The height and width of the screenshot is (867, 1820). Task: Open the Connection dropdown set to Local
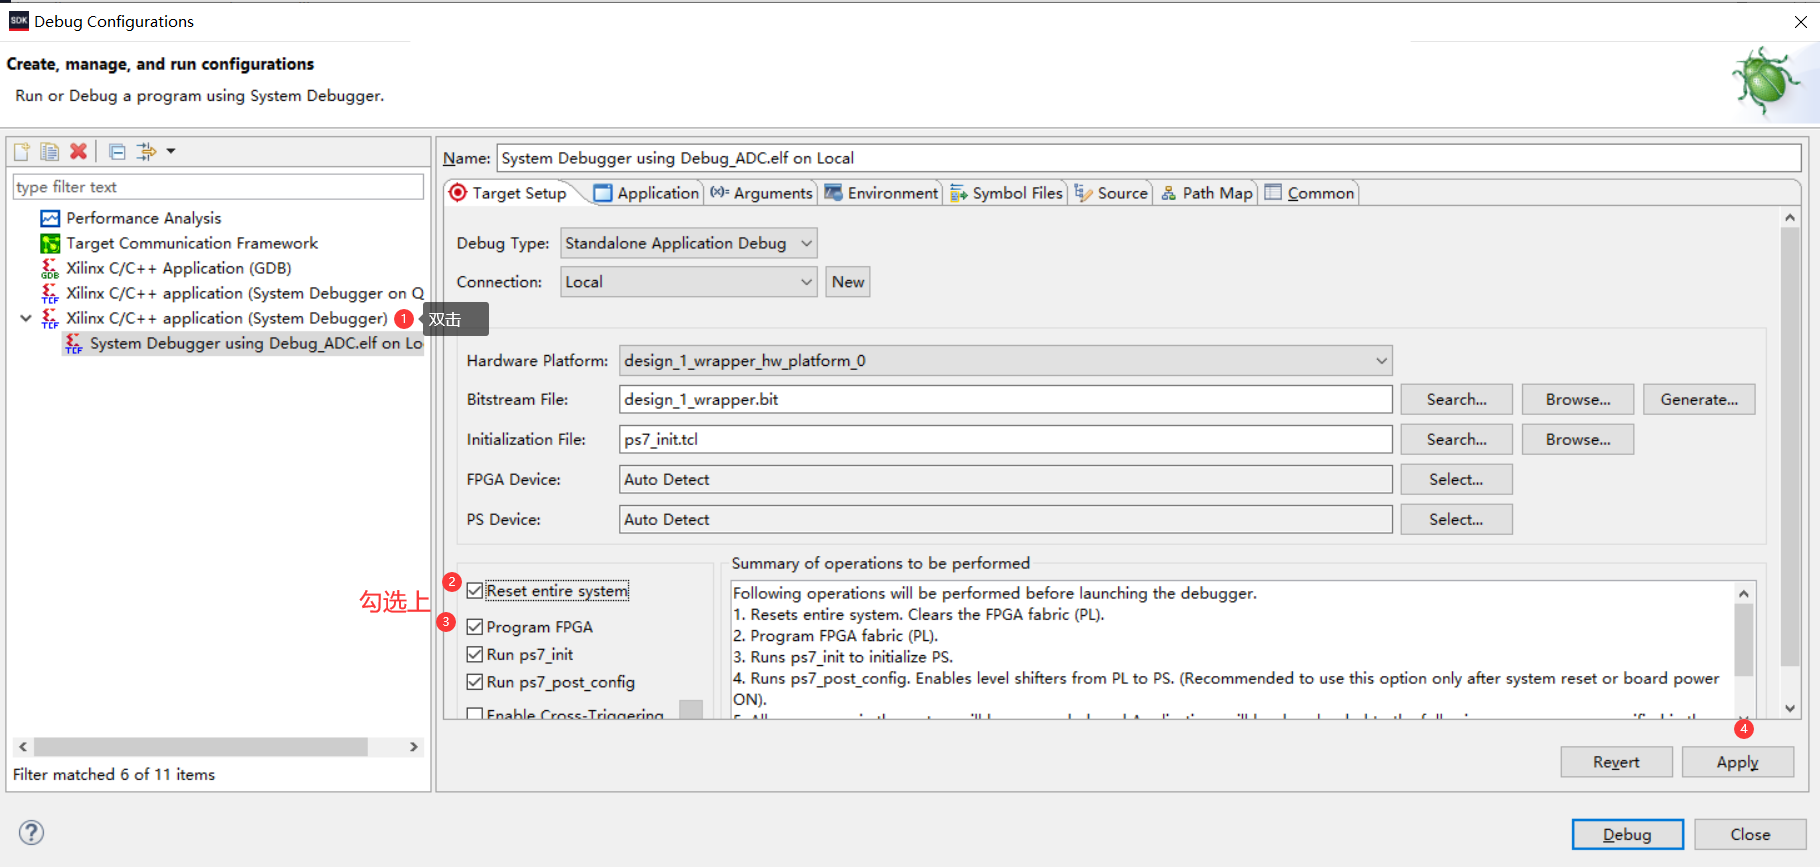(688, 282)
